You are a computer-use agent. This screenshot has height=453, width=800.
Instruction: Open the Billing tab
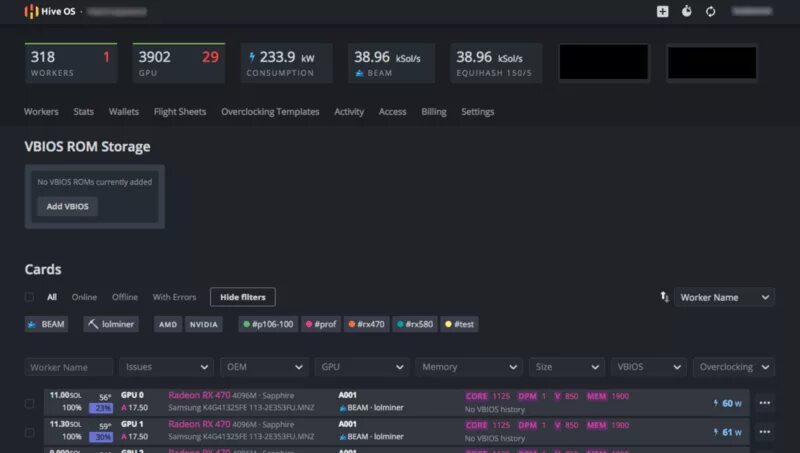pyautogui.click(x=434, y=111)
